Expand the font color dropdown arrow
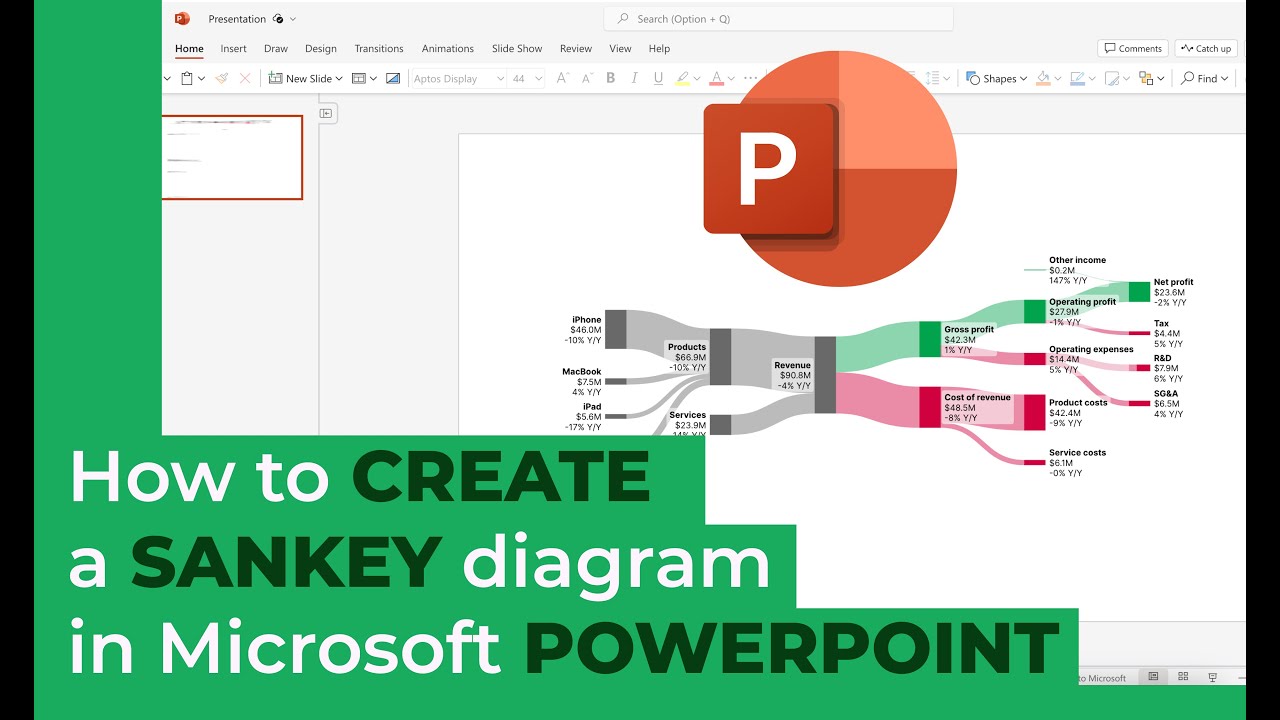Screen dimensions: 1280x720 730,78
